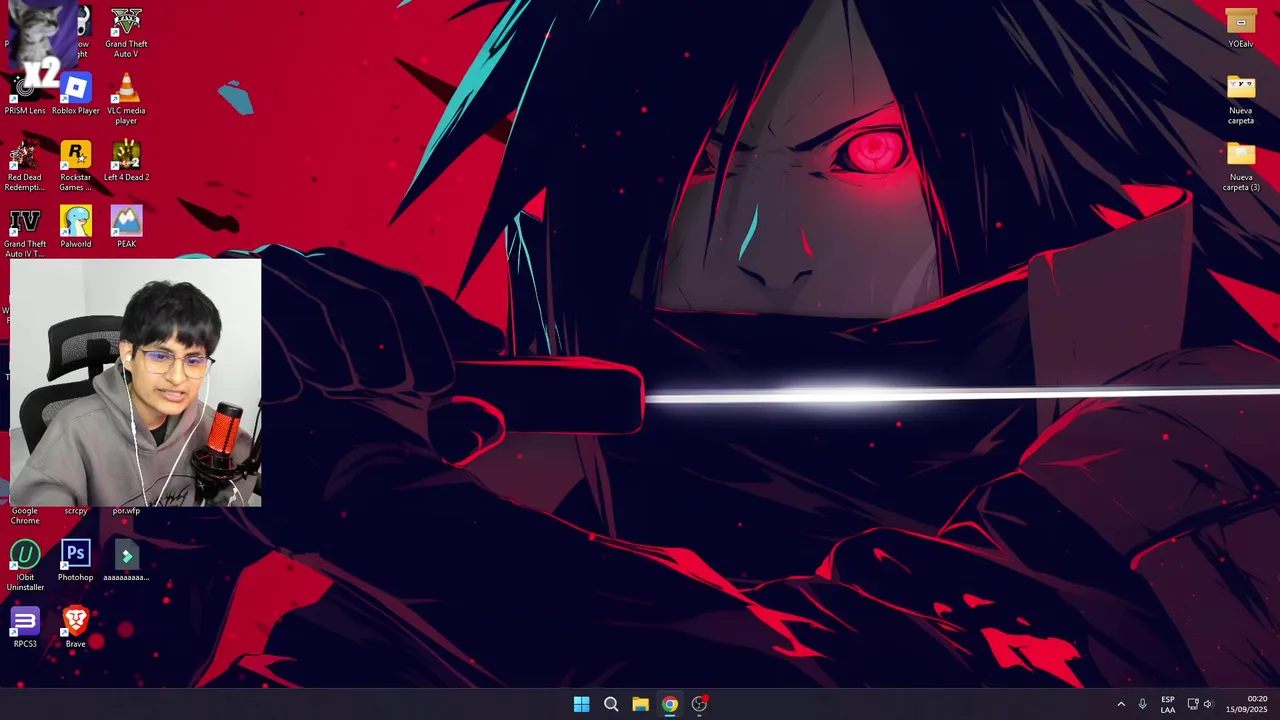Screen dimensions: 1280x720
Task: Select Grand Theft Auto IV shortcut
Action: [24, 232]
